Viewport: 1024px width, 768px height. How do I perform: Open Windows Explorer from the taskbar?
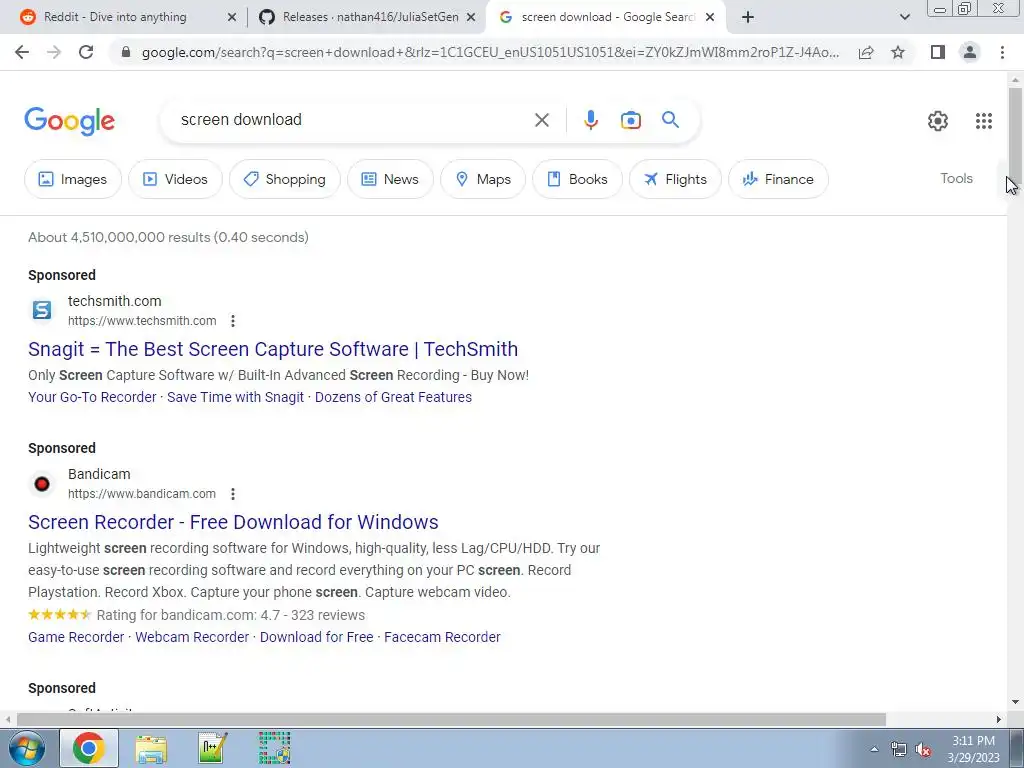(x=151, y=748)
